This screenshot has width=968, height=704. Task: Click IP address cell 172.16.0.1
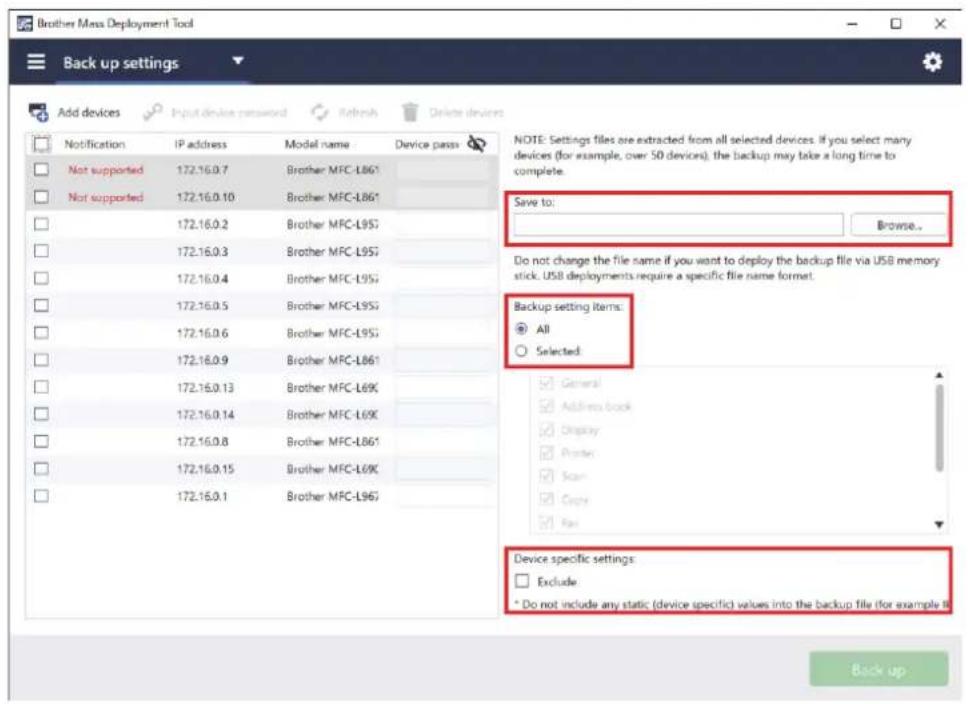tap(202, 496)
